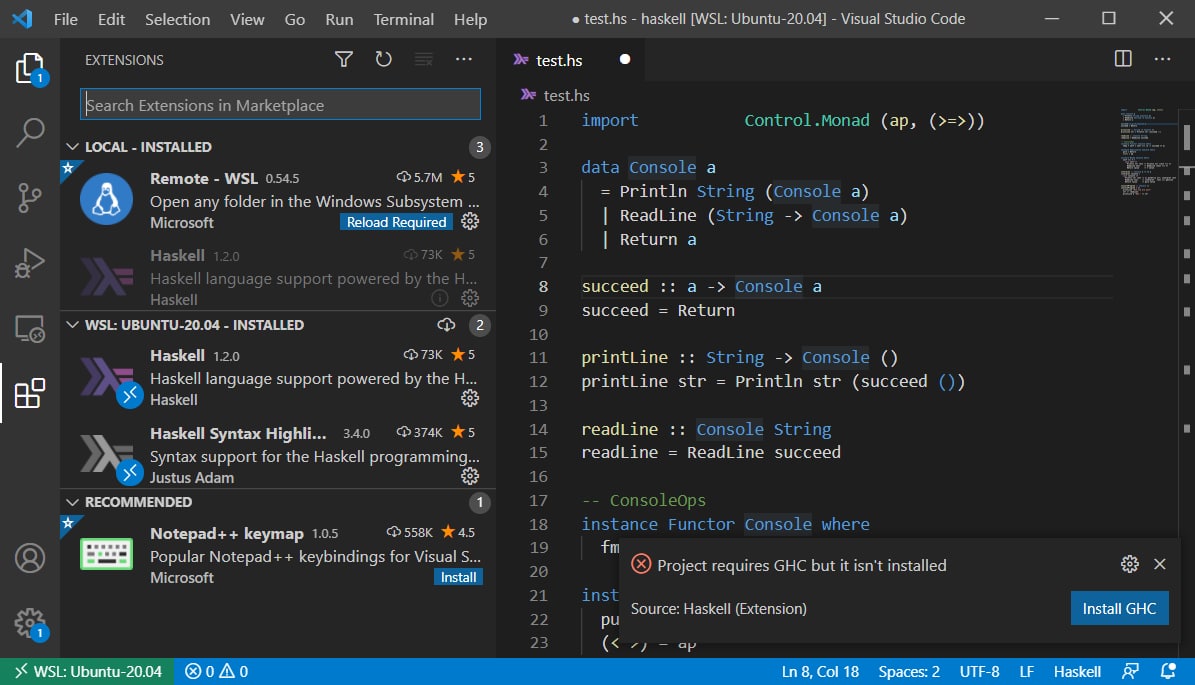Refresh the extensions list

click(x=383, y=59)
